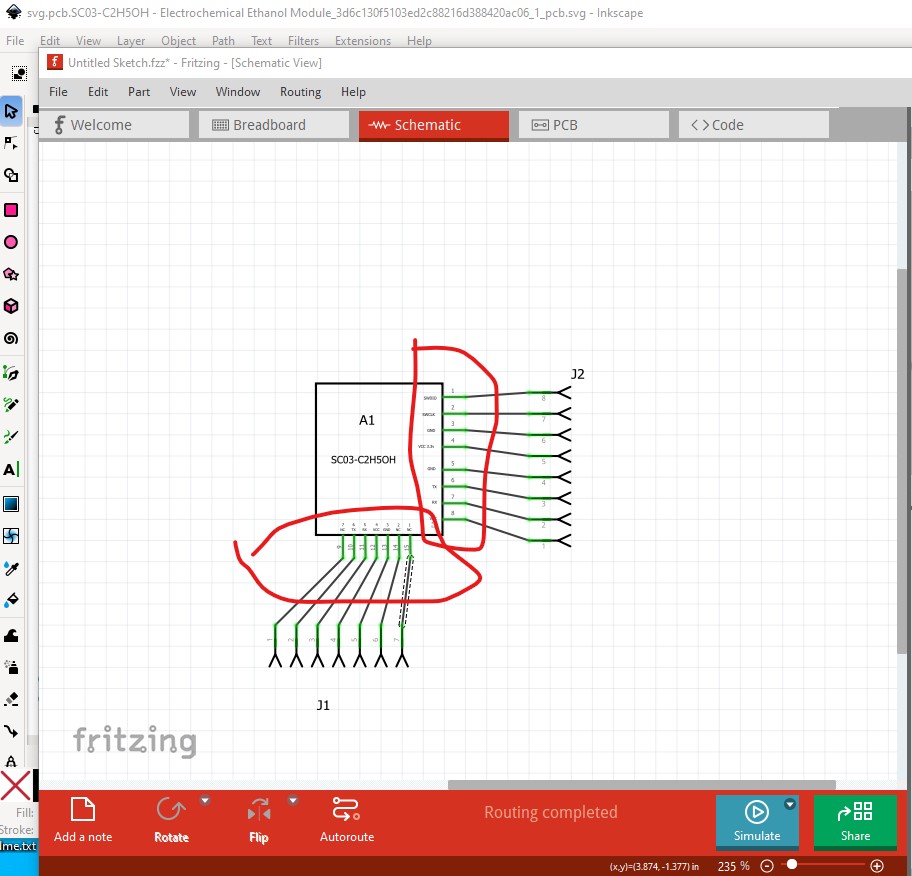Open Fritzing's File menu
912x876 pixels.
[x=58, y=92]
